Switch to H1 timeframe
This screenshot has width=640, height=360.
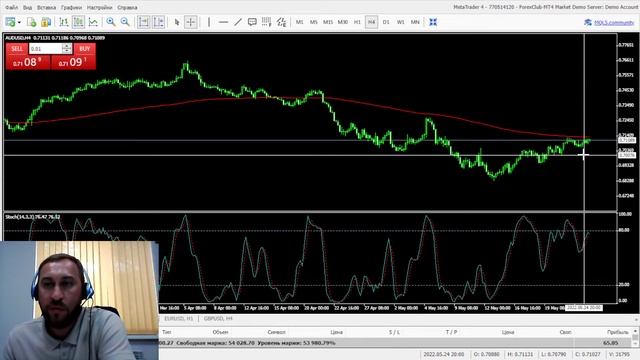tap(357, 22)
